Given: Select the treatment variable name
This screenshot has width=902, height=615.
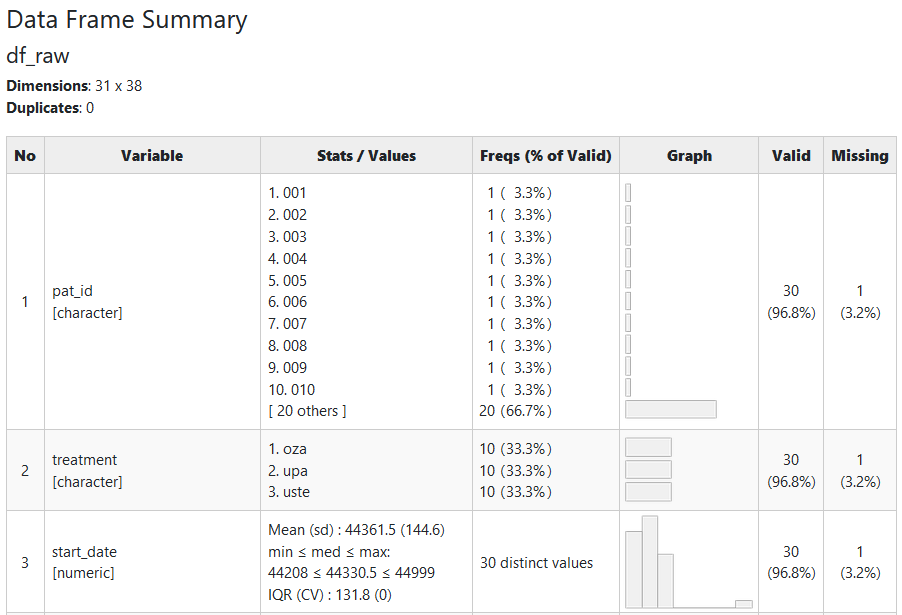Looking at the screenshot, I should click(84, 460).
